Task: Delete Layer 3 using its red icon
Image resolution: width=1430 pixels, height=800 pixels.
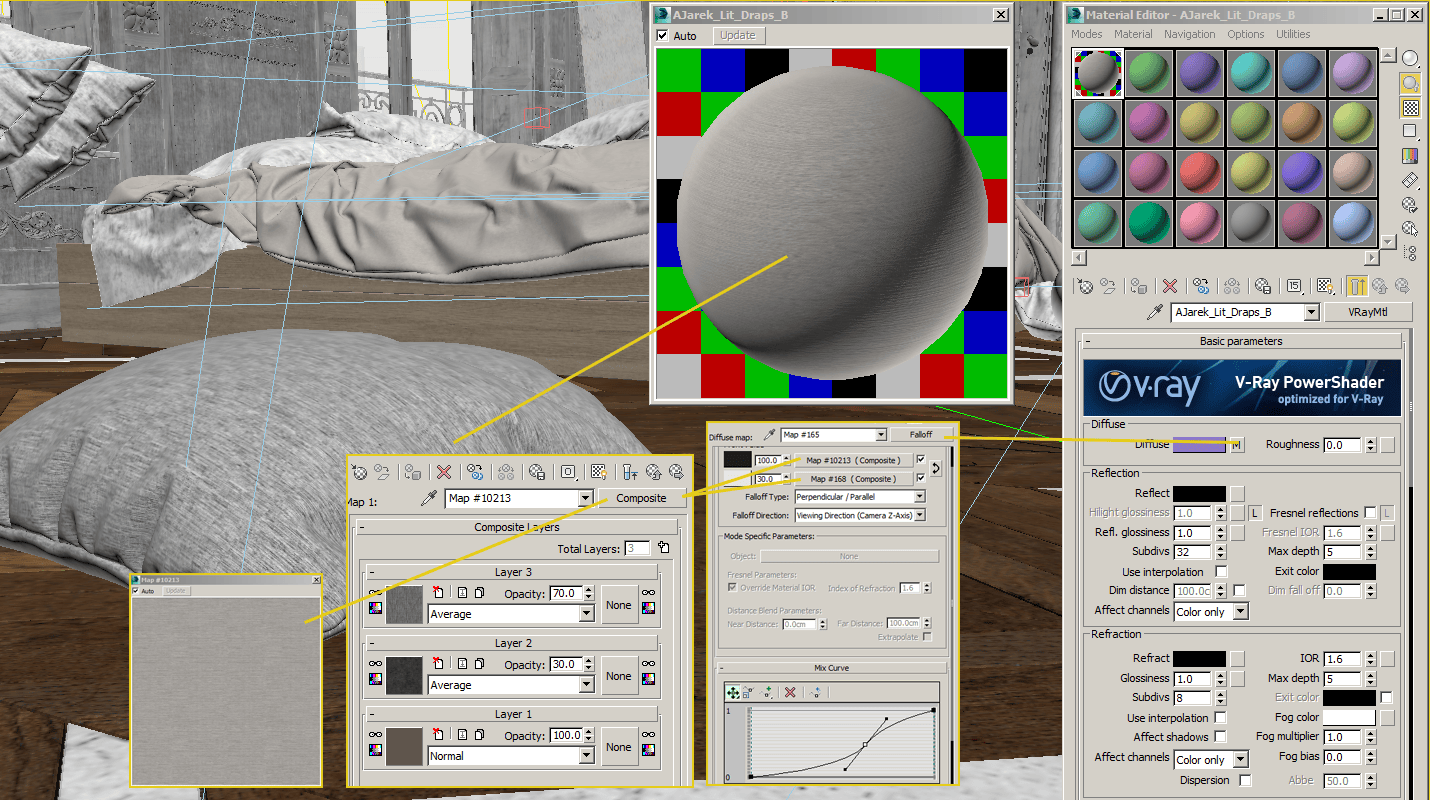Action: click(437, 593)
